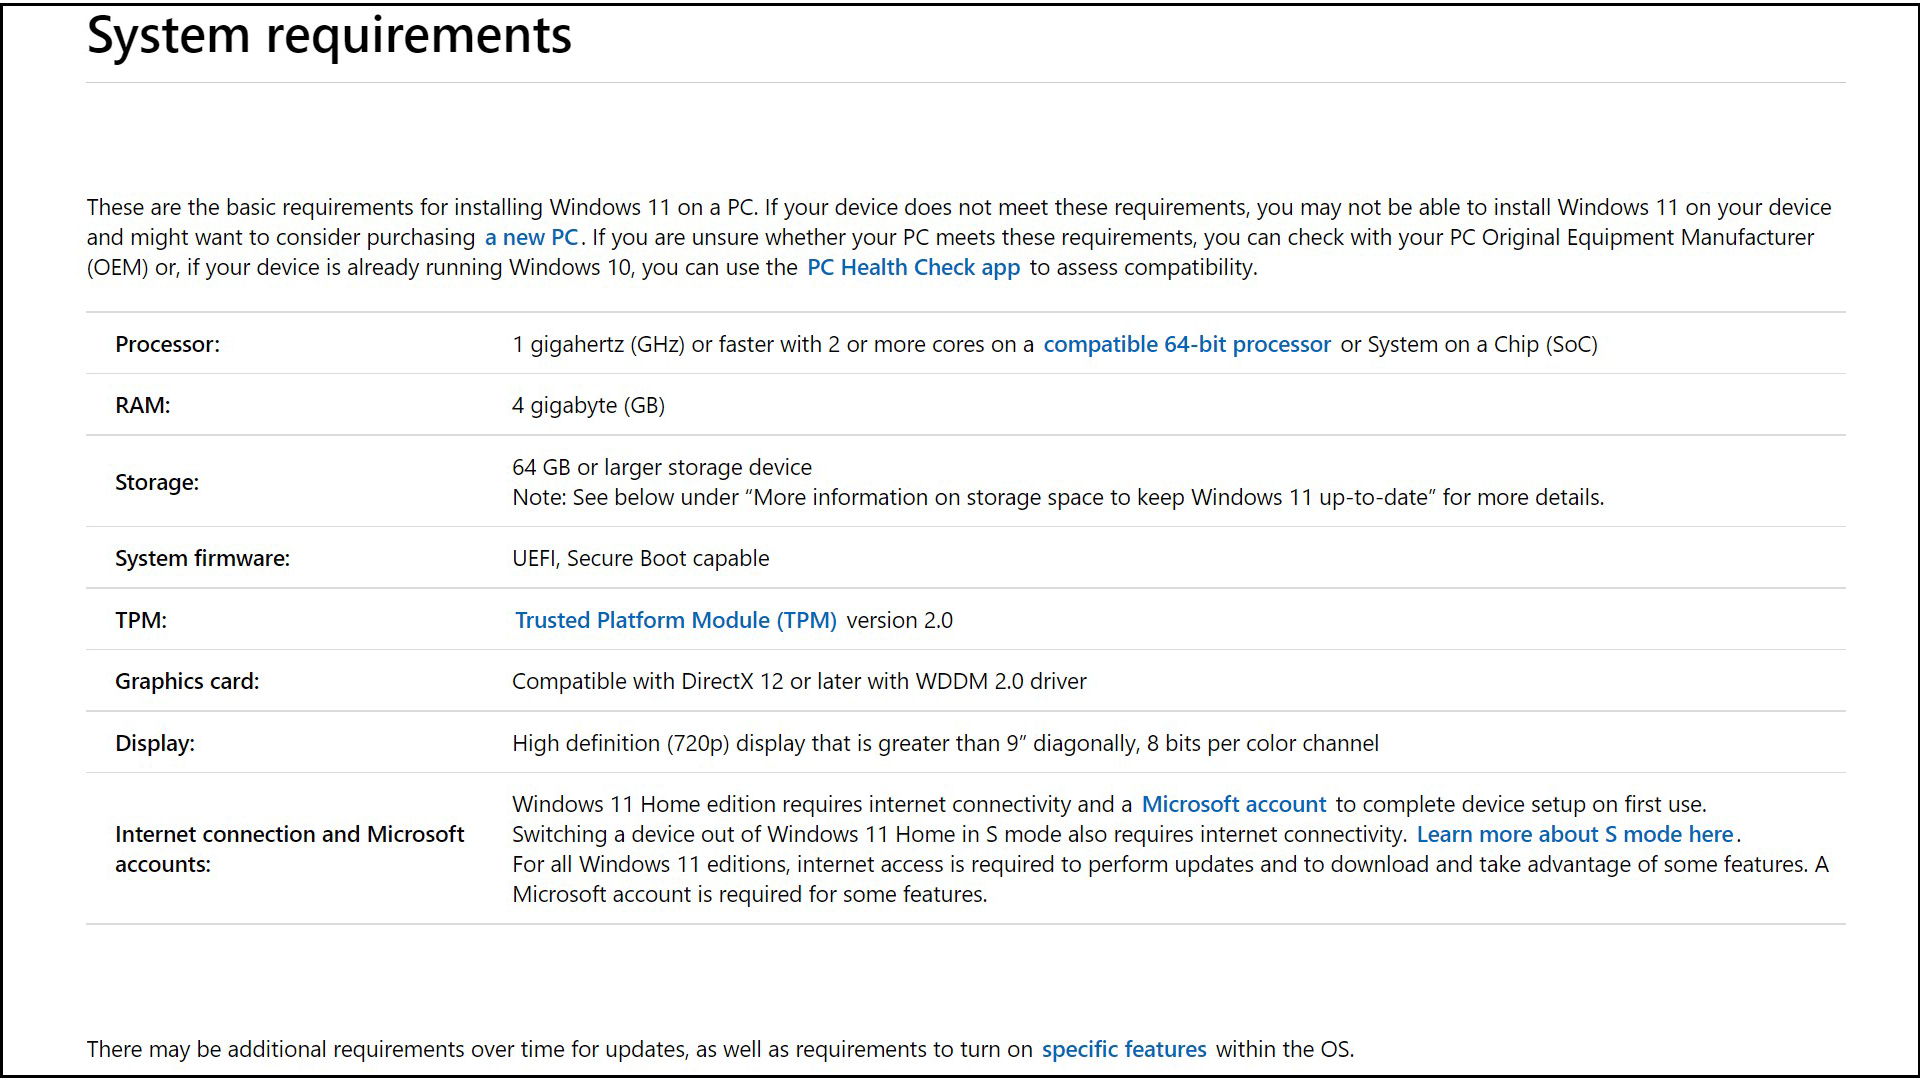Viewport: 1920px width, 1080px height.
Task: Follow the 'specific features' link
Action: pos(1124,1050)
